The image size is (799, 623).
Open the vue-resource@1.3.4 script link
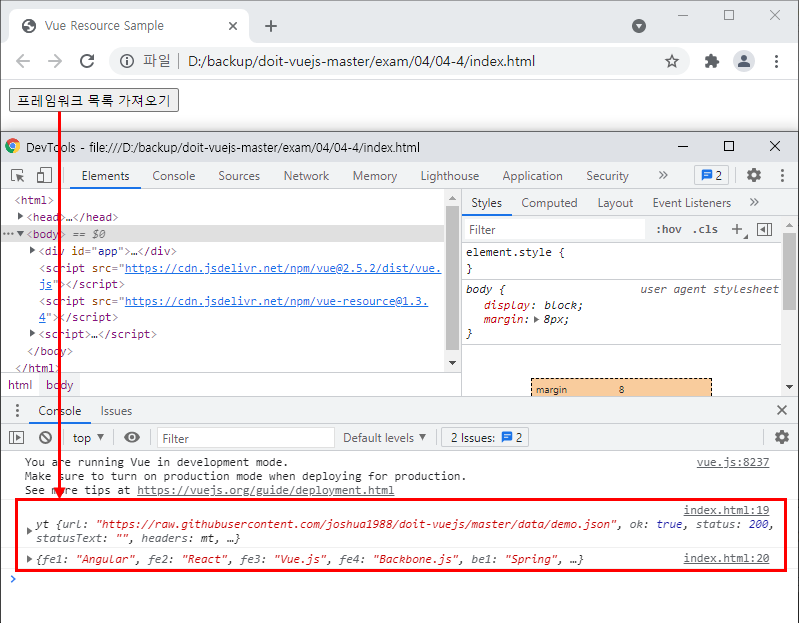click(276, 301)
